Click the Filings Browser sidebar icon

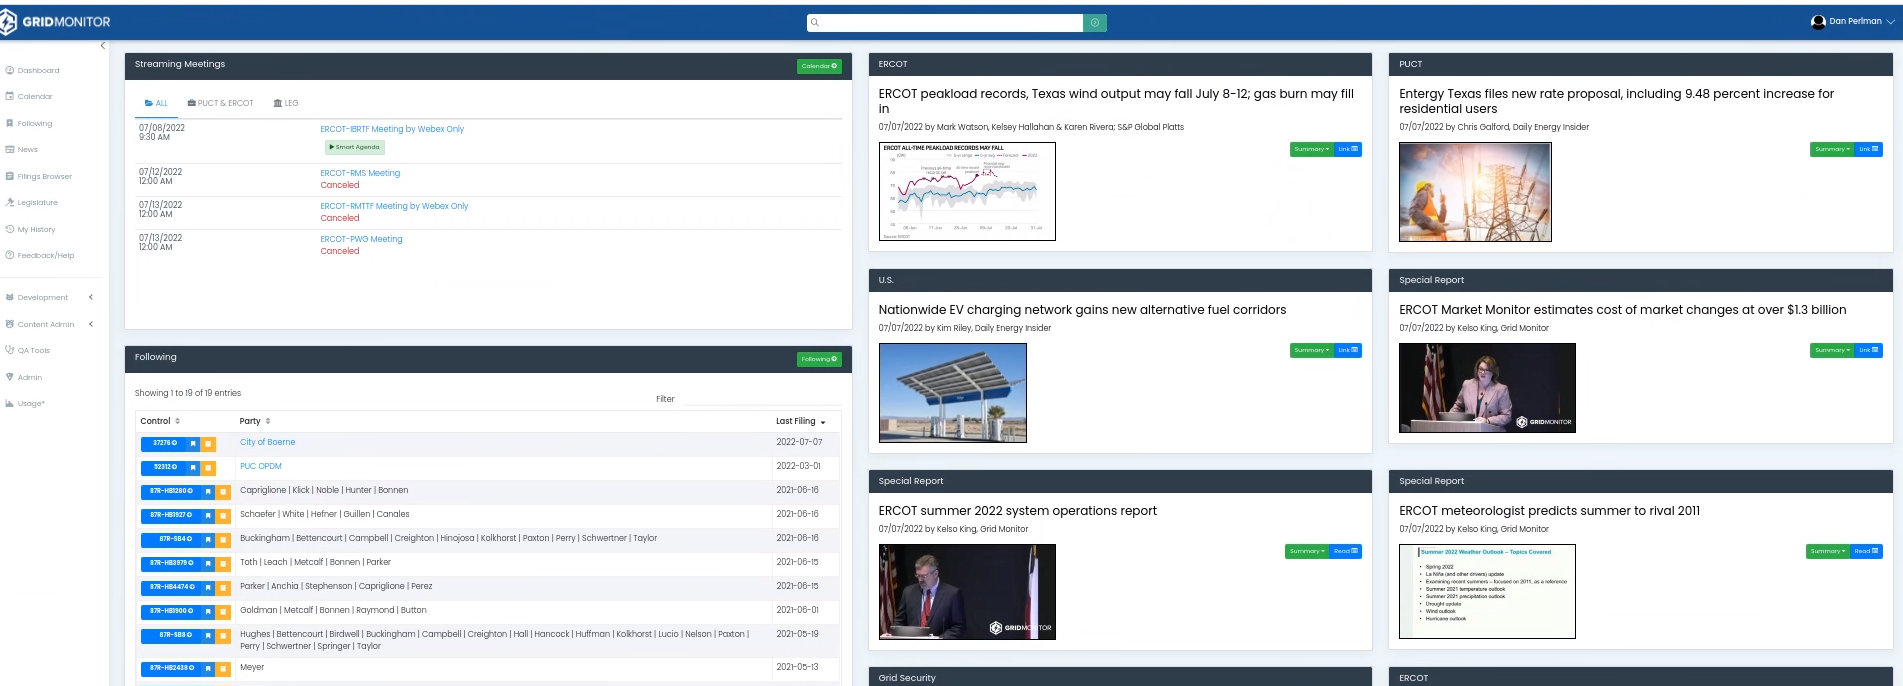pyautogui.click(x=9, y=176)
